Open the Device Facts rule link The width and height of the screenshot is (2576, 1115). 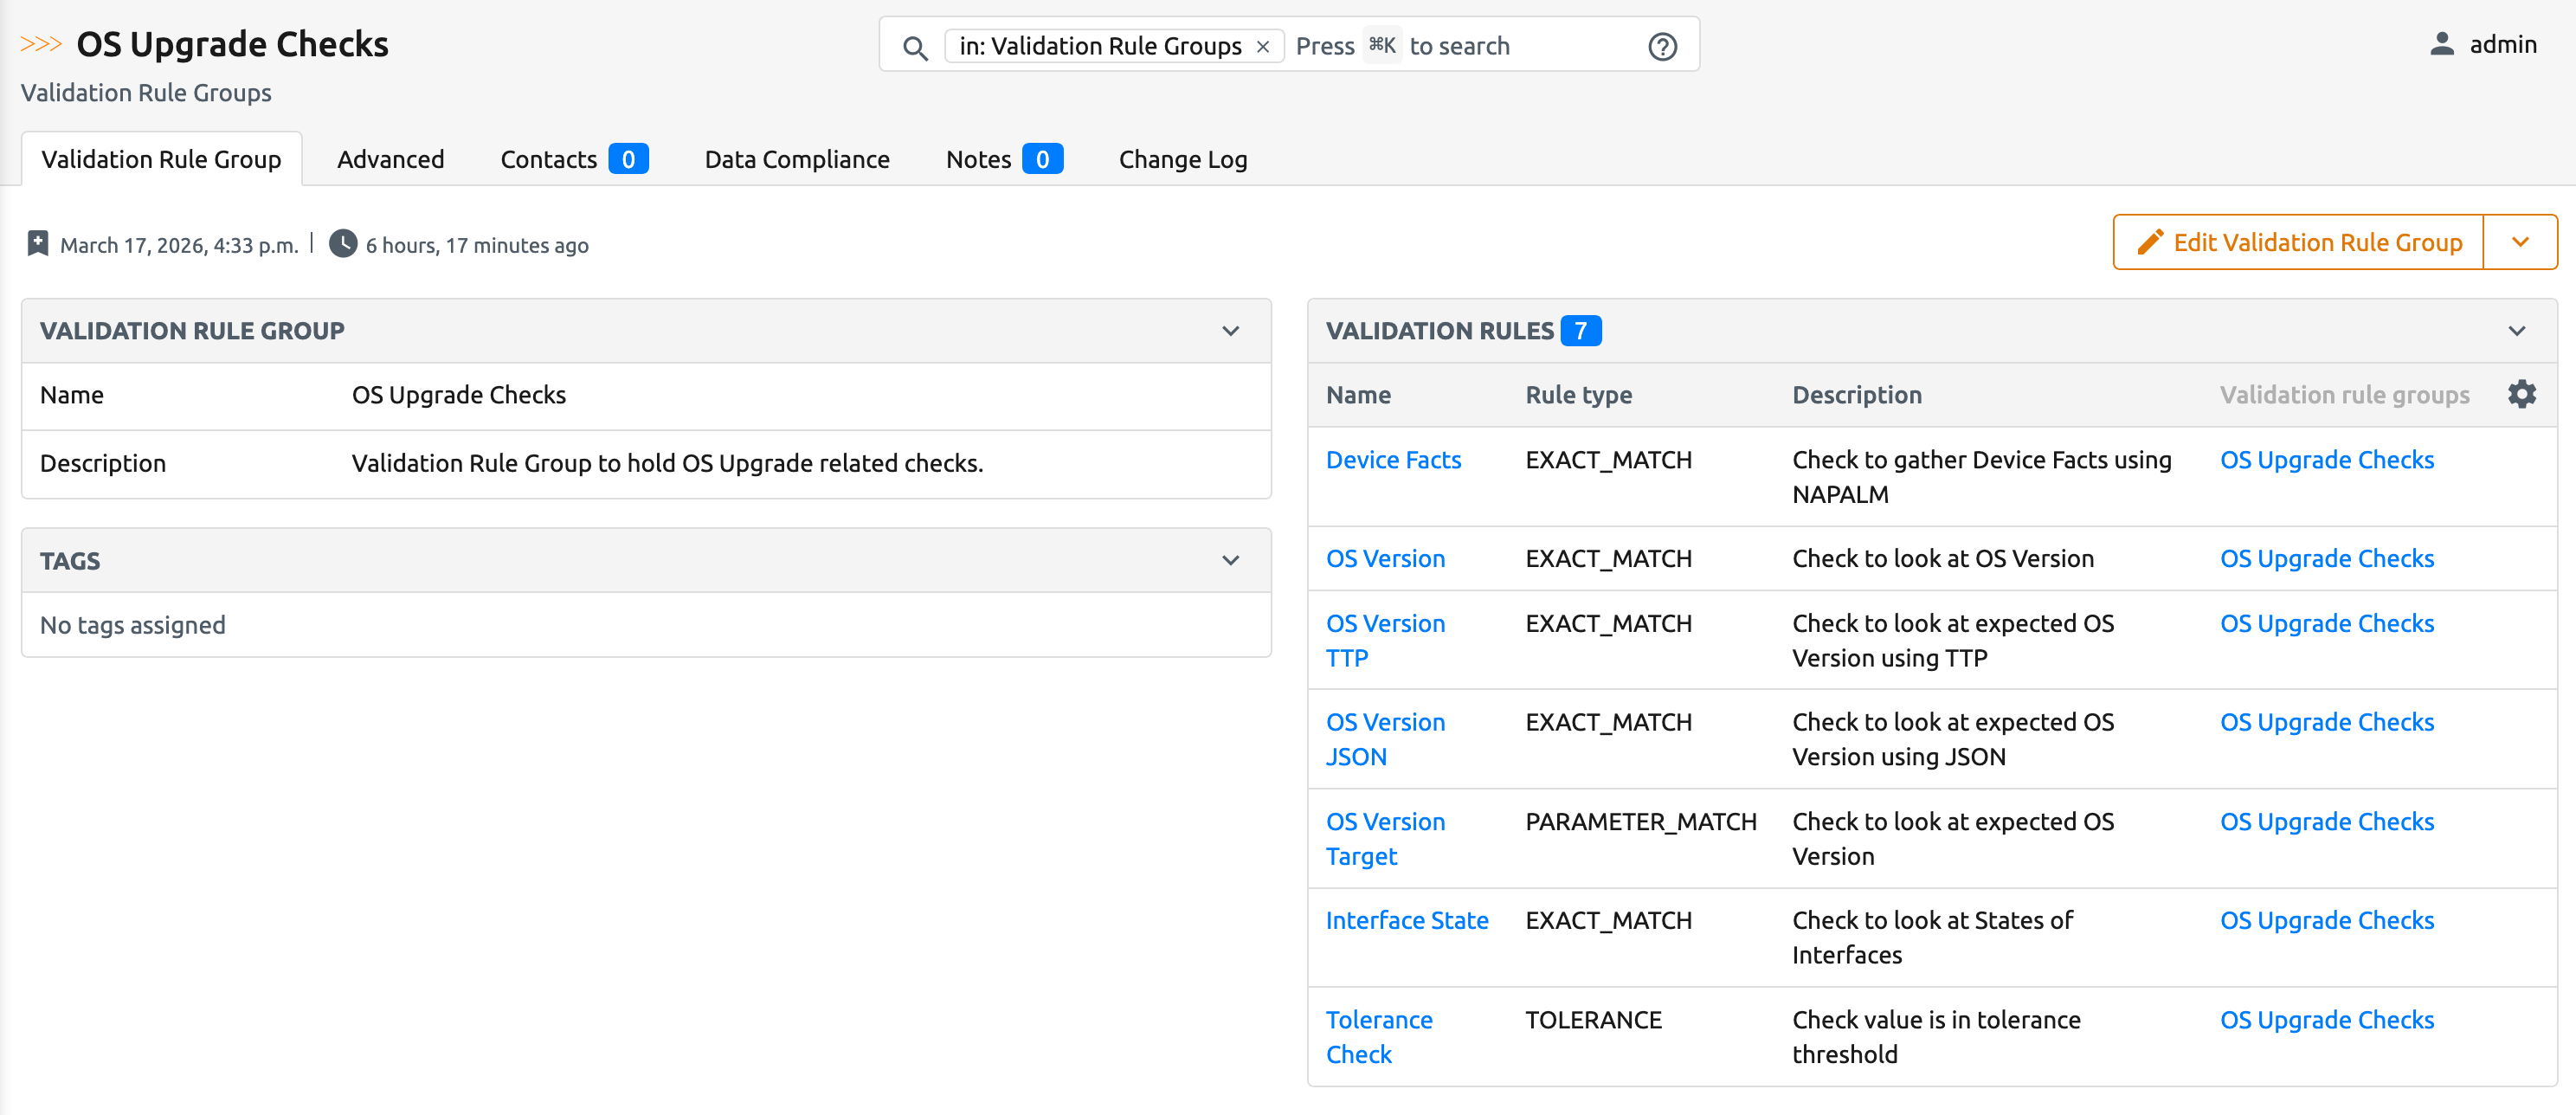(1393, 460)
